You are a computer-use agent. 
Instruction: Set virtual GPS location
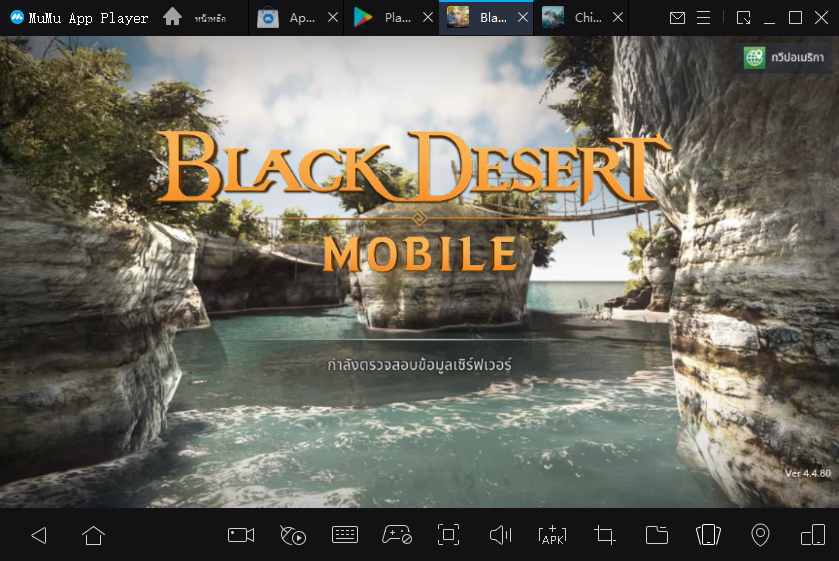(x=760, y=535)
